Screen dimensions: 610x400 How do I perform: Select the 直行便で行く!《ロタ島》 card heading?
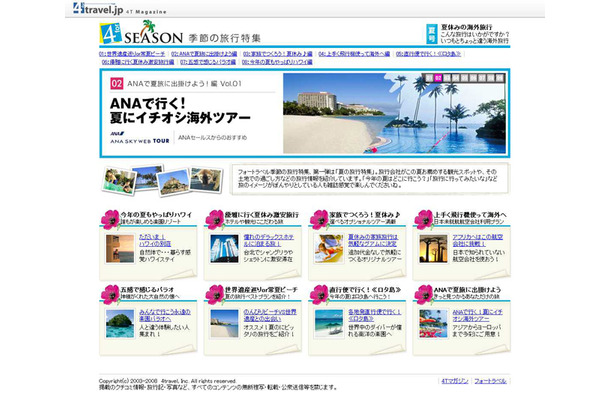pyautogui.click(x=365, y=290)
